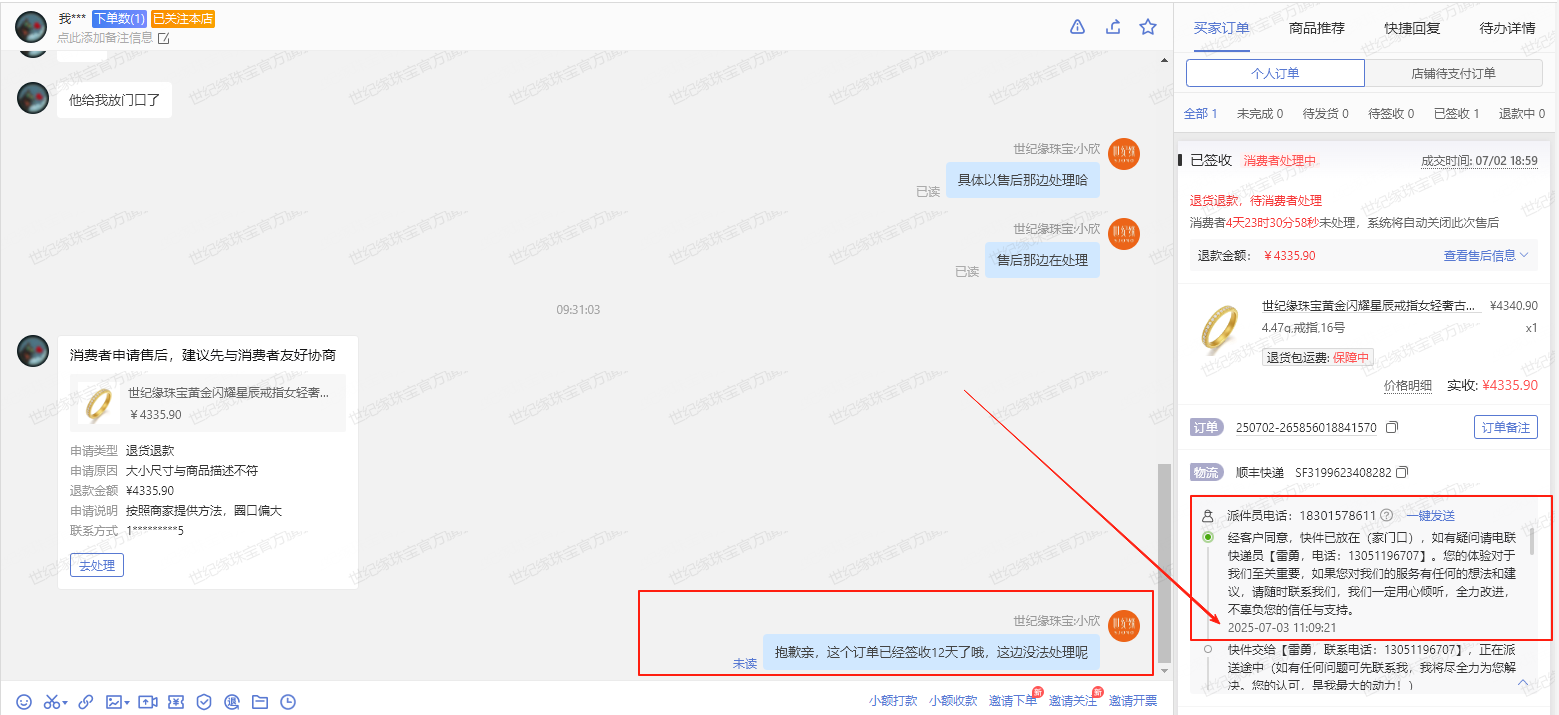
Task: Click the video upload icon
Action: (x=148, y=702)
